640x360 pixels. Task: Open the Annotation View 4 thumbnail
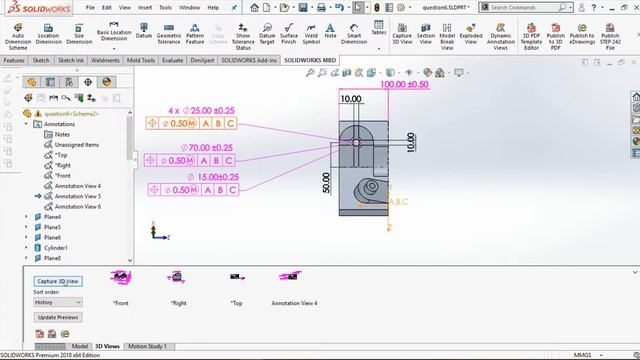[x=291, y=276]
